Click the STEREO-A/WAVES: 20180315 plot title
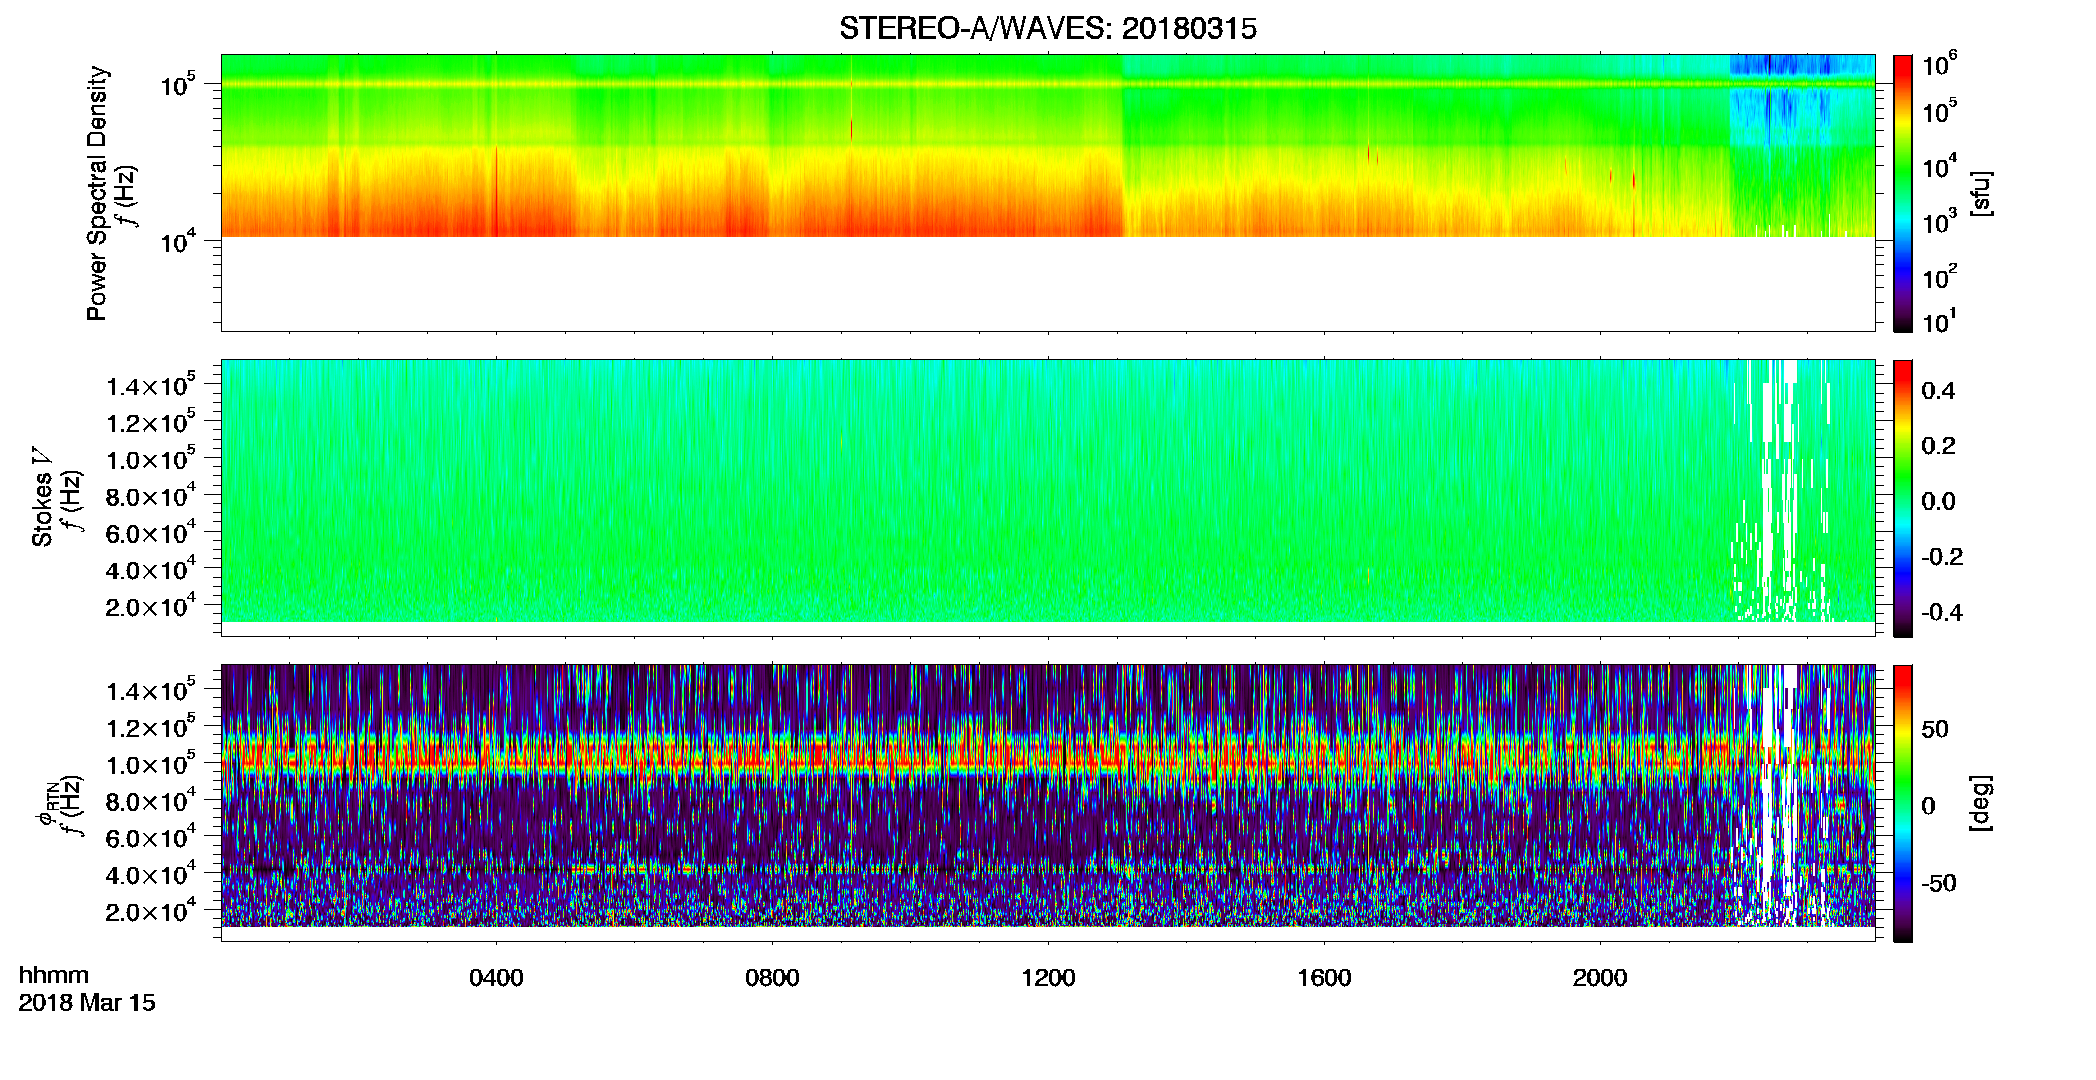 pyautogui.click(x=1048, y=29)
